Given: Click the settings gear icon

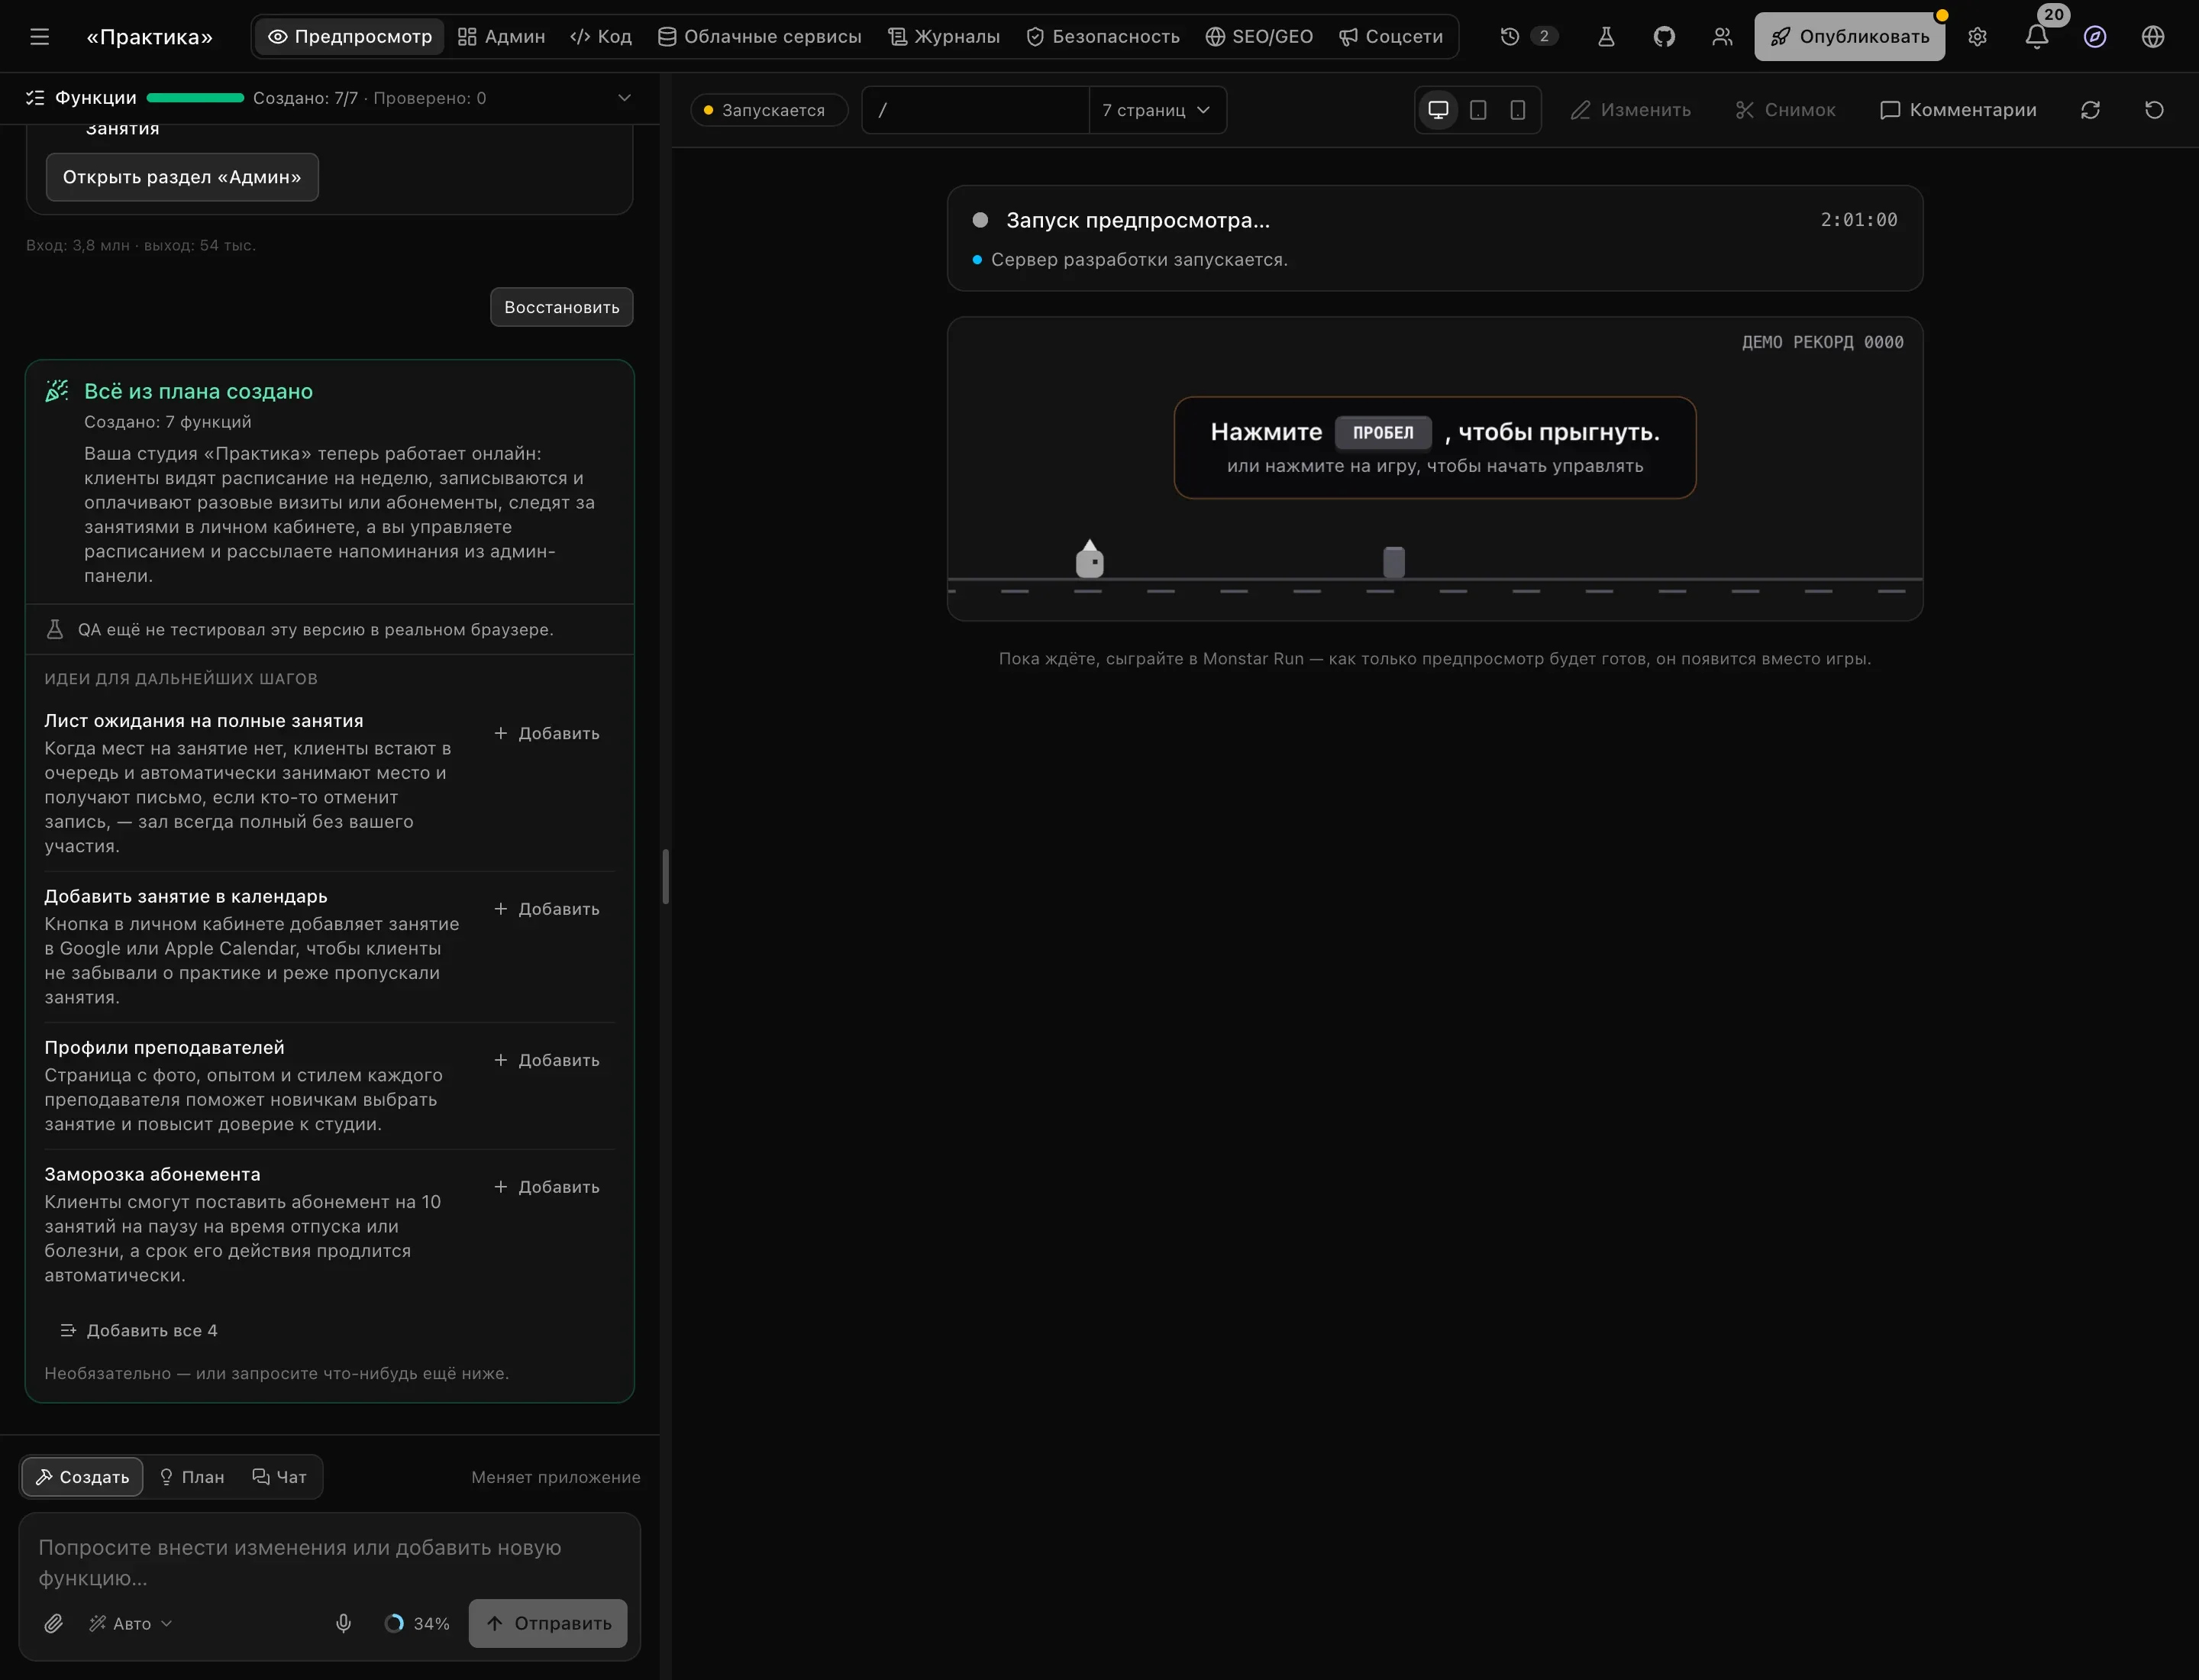Looking at the screenshot, I should (1977, 37).
